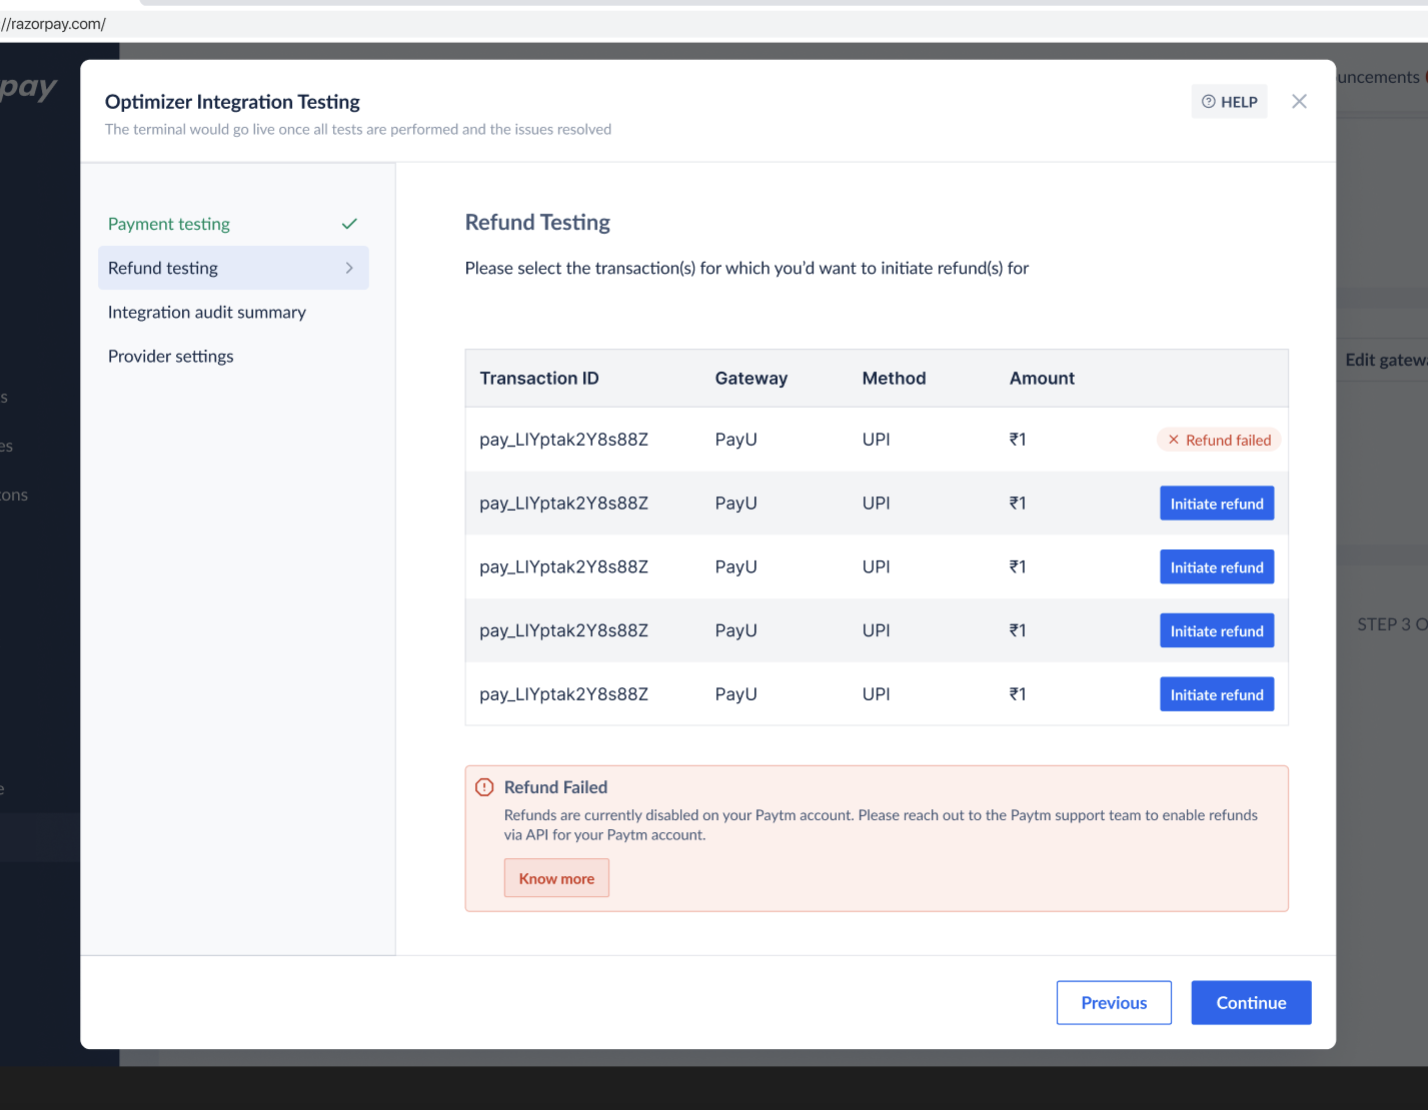1428x1110 pixels.
Task: Click the 'Please select the transaction(s)' instruction text
Action: [747, 268]
